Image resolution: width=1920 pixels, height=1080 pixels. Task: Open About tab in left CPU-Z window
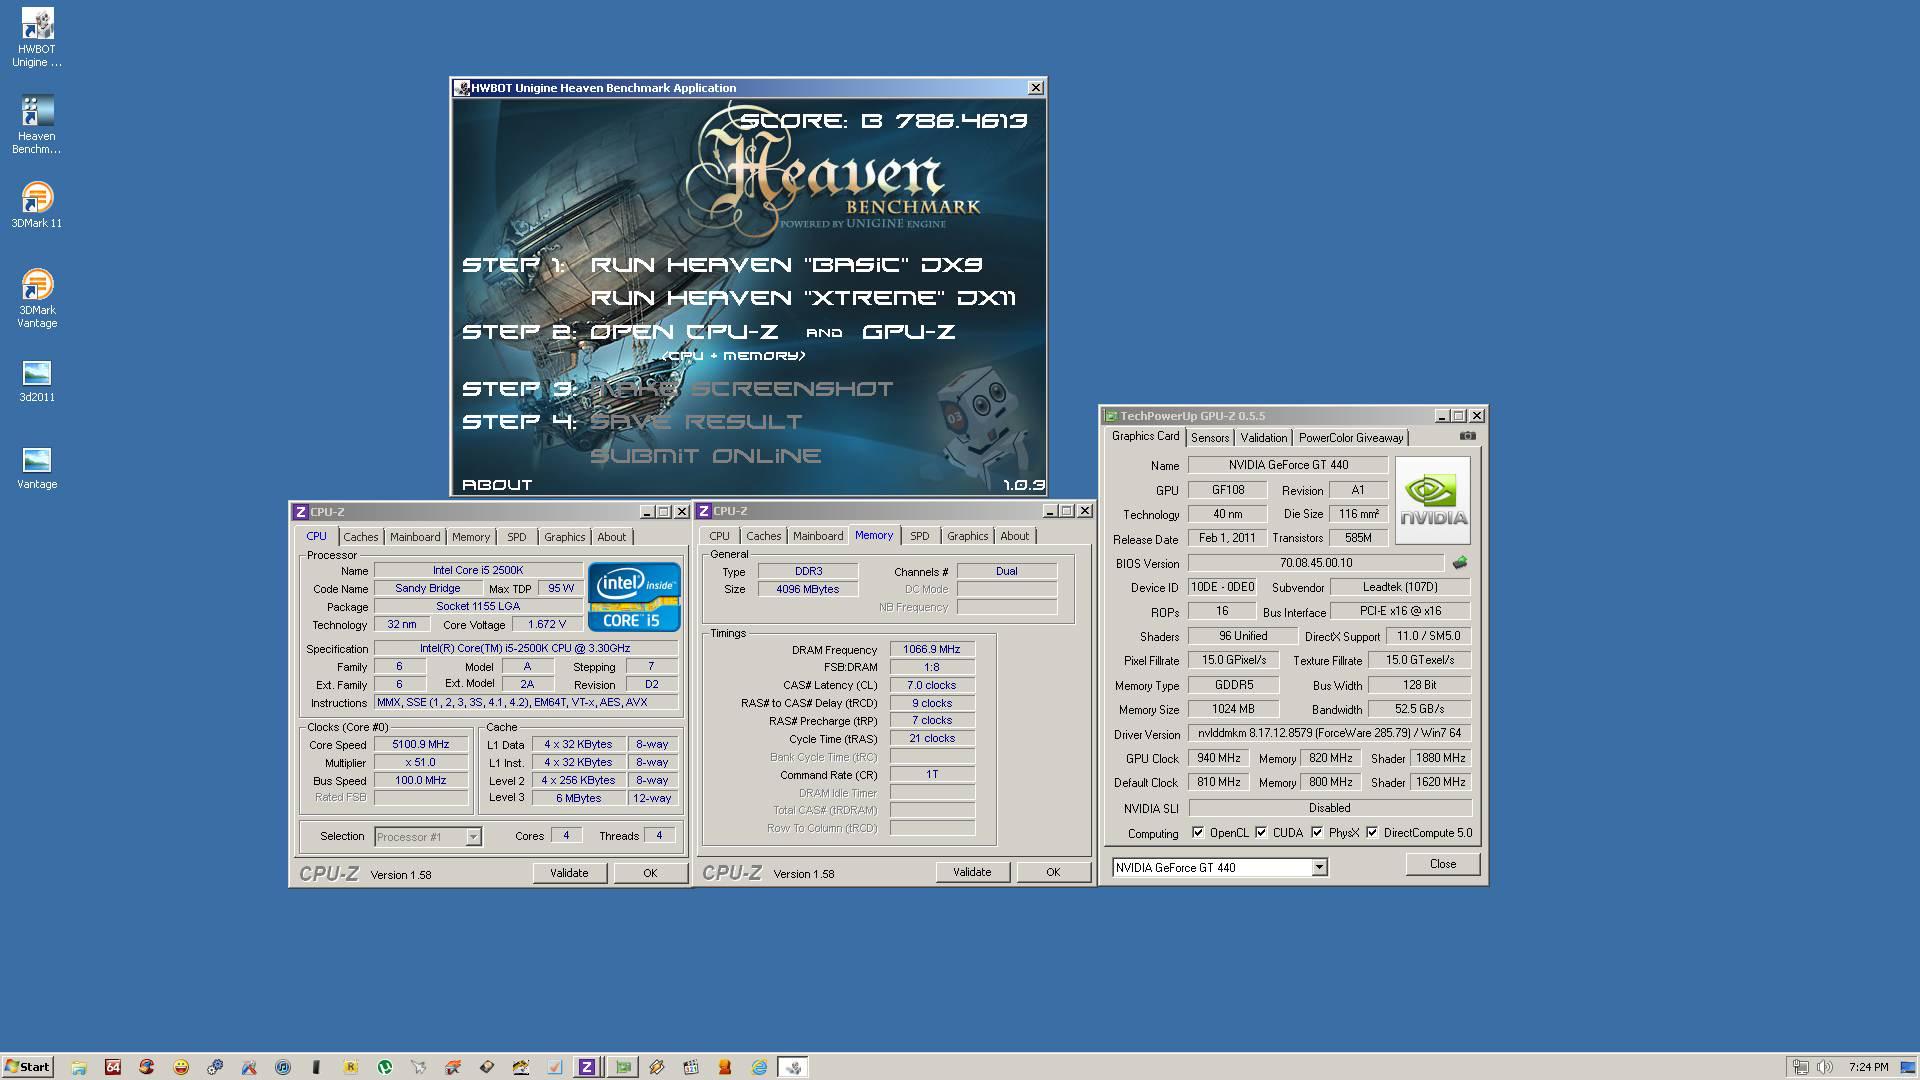point(611,537)
